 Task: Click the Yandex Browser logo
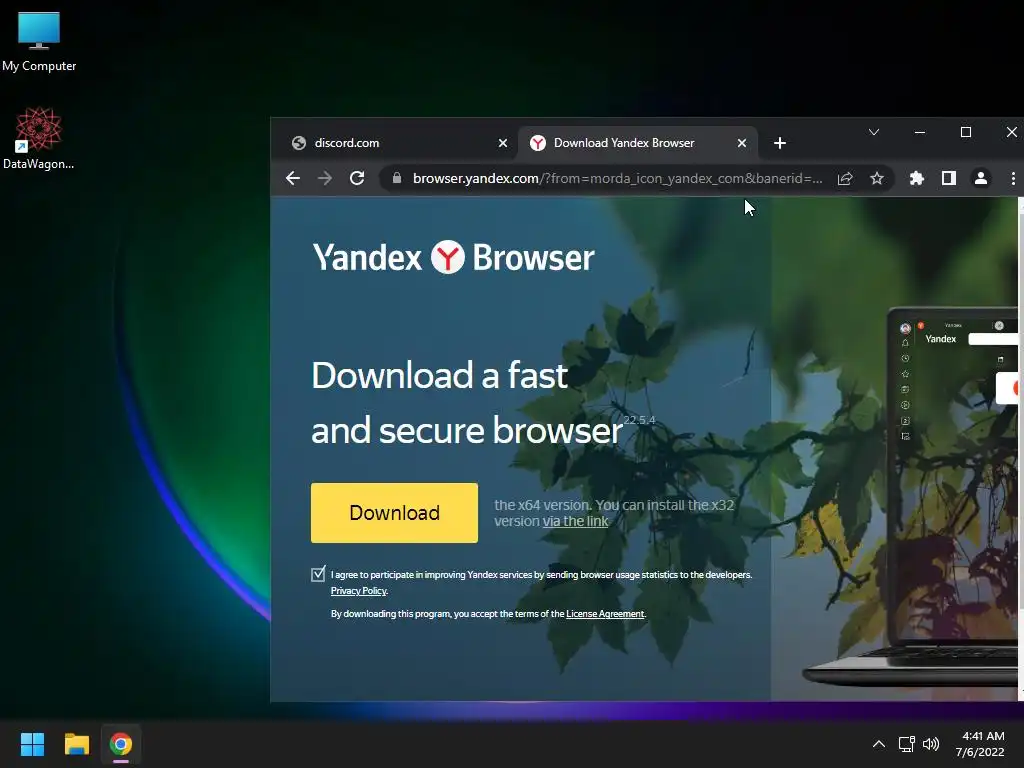453,257
